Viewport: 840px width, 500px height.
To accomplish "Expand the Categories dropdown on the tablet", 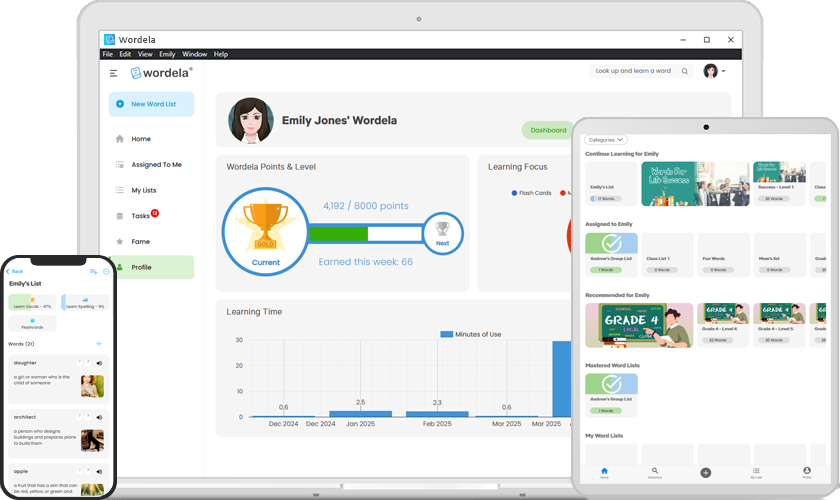I will [x=606, y=140].
